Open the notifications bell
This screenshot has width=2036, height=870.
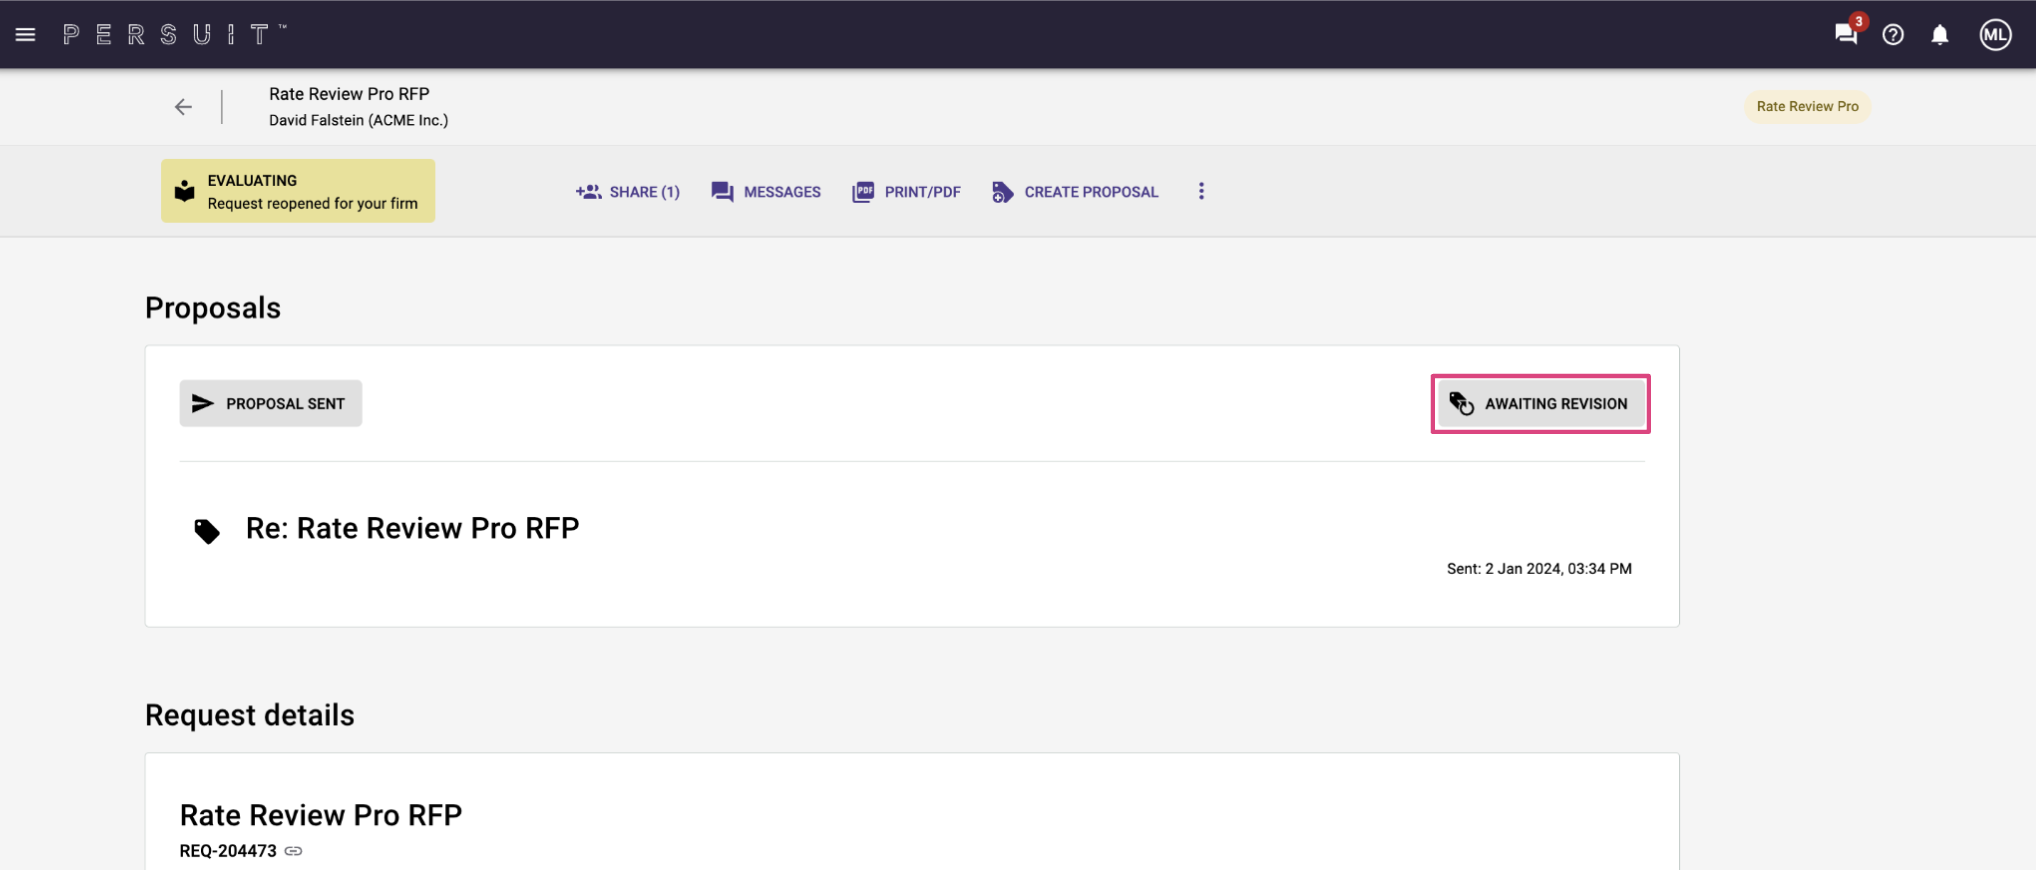pos(1940,35)
